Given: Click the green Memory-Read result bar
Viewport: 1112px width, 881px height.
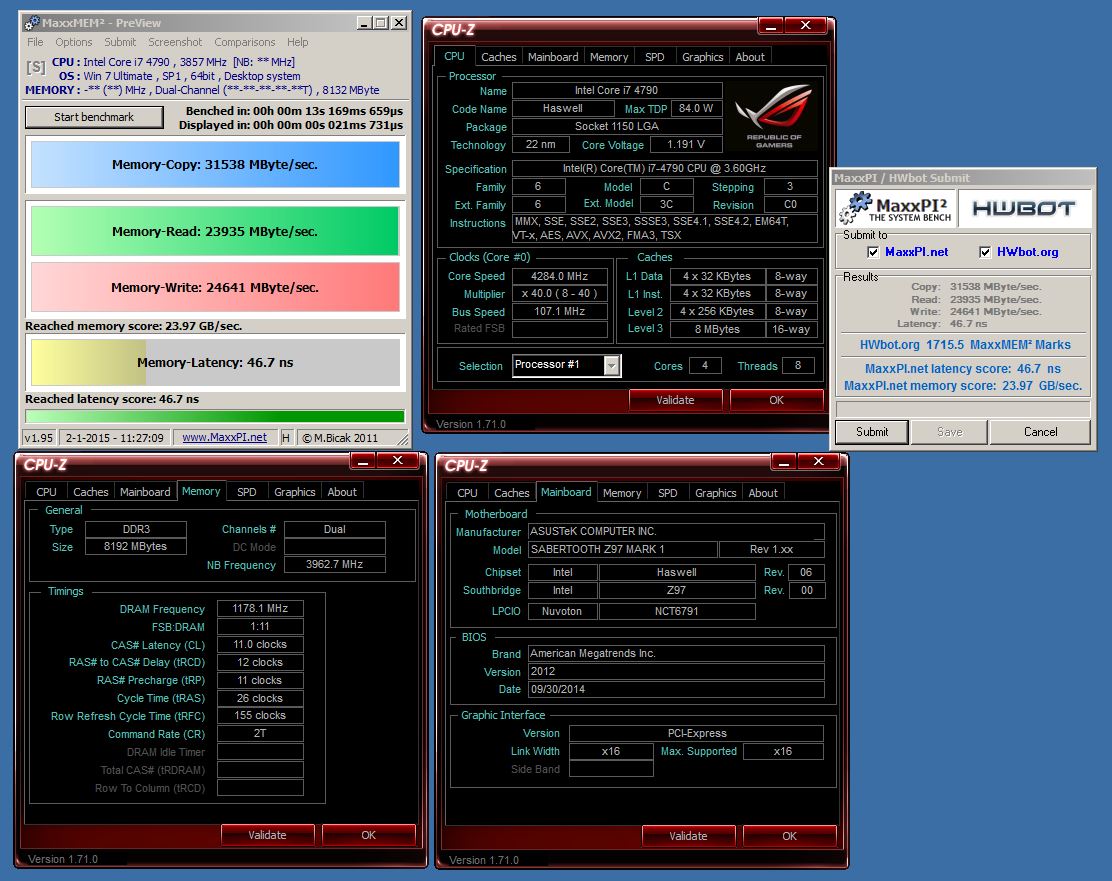Looking at the screenshot, I should (215, 231).
